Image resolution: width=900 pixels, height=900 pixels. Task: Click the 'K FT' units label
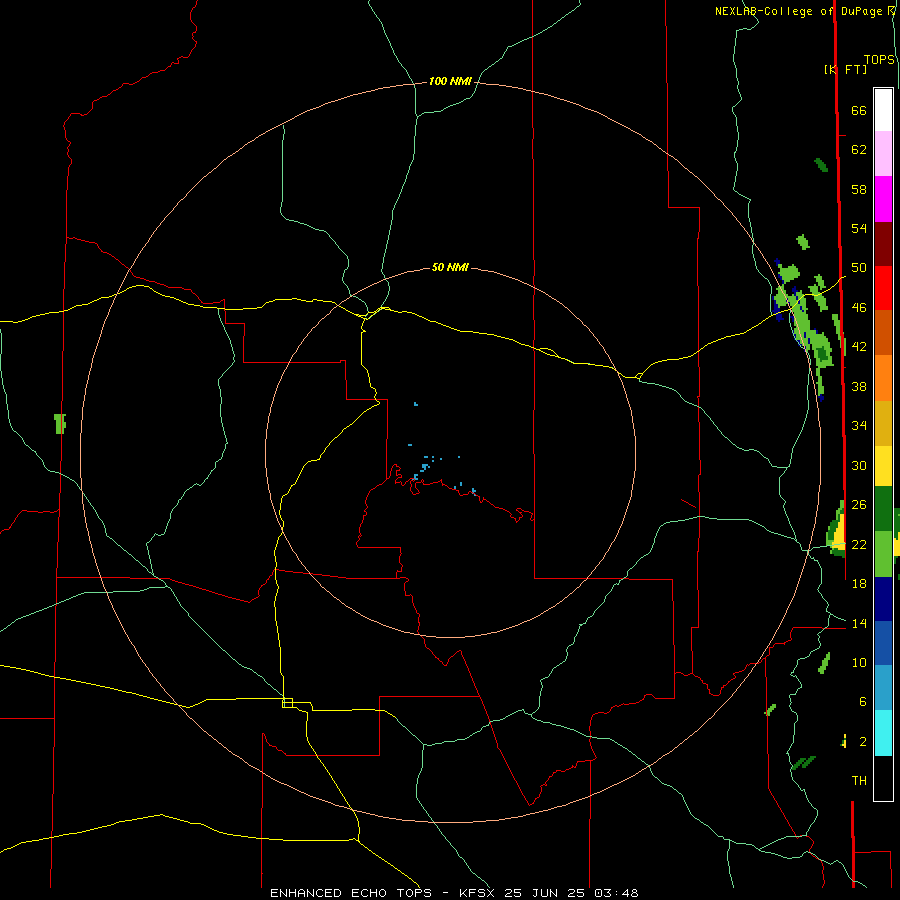tap(845, 69)
